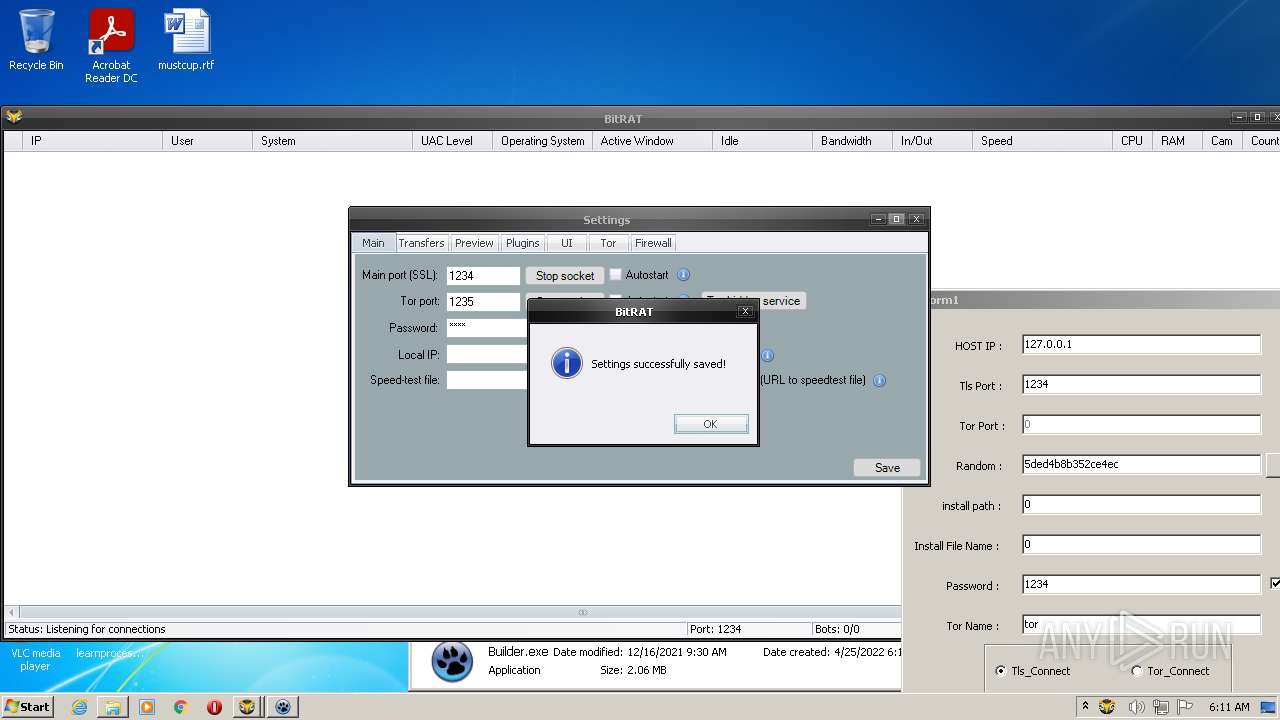Click 'Status: Listening for connections' status text

pos(87,629)
